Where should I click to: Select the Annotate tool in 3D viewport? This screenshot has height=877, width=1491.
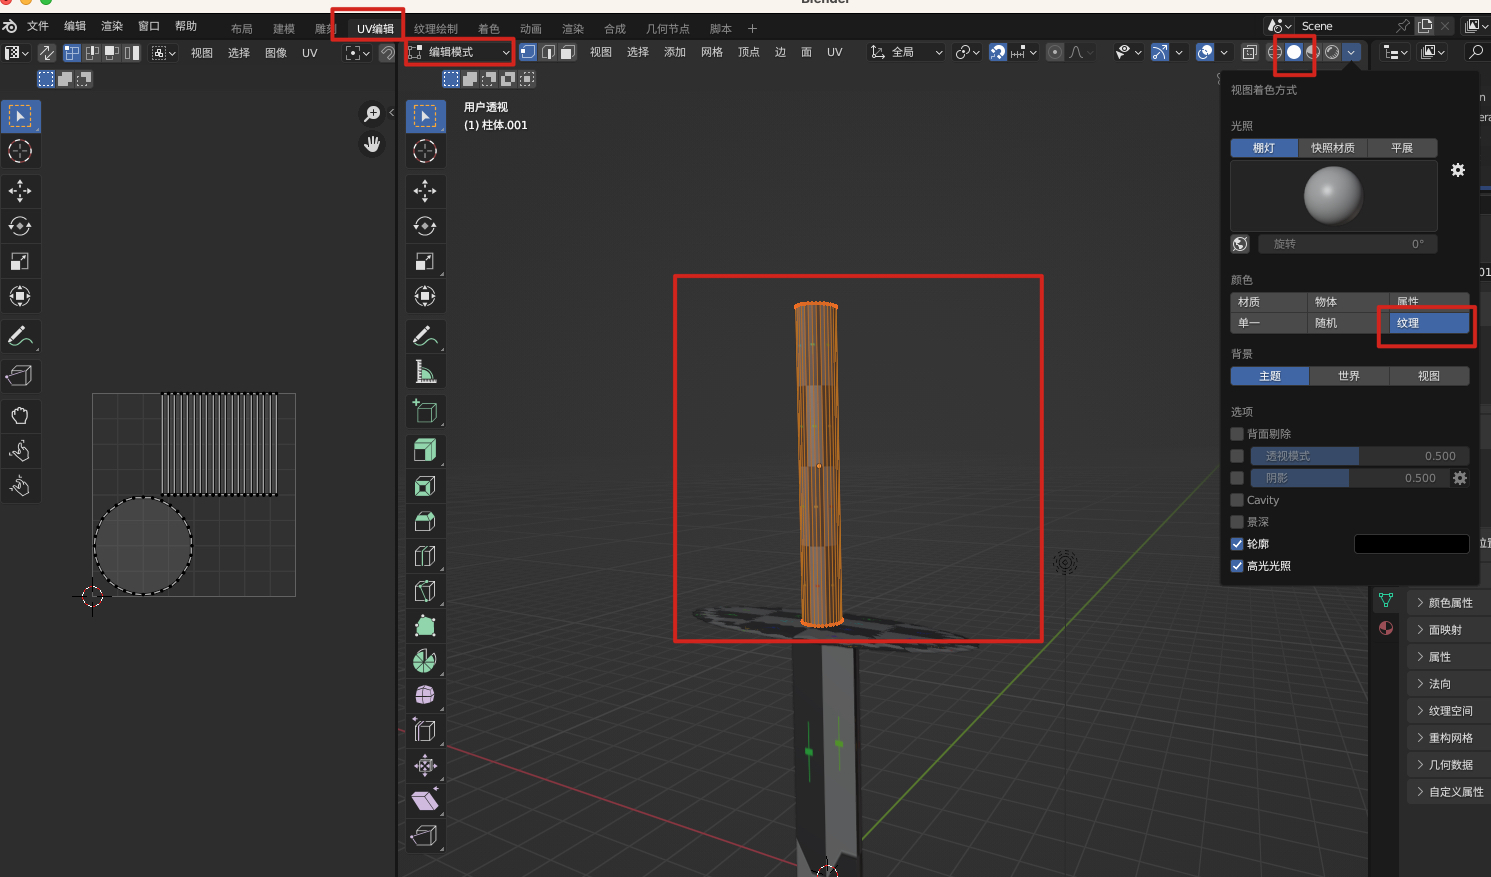click(x=425, y=336)
